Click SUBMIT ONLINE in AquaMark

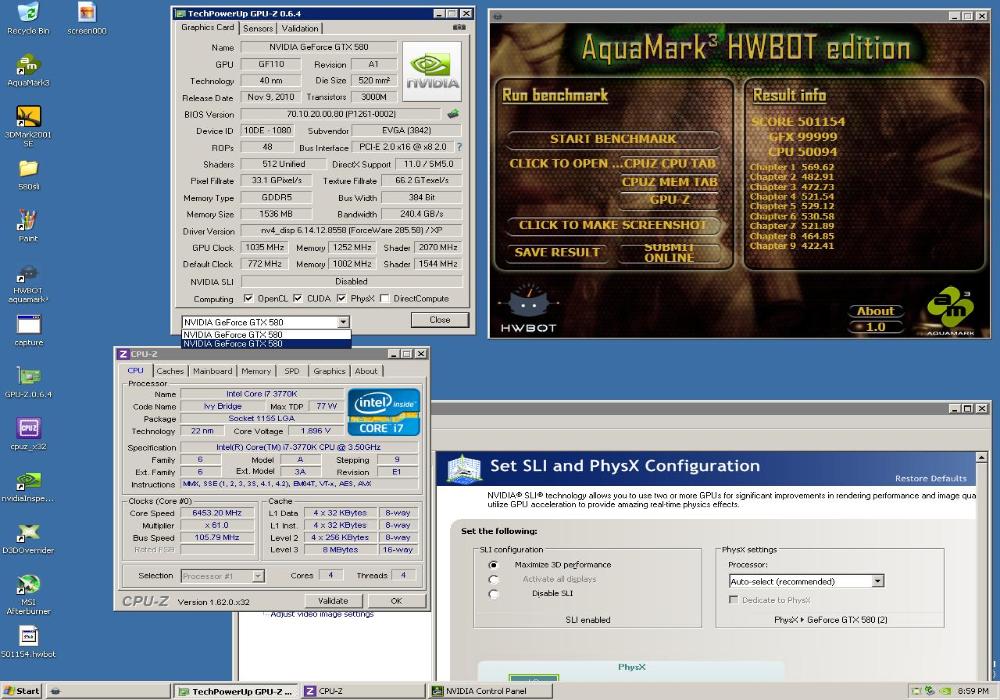(x=669, y=252)
